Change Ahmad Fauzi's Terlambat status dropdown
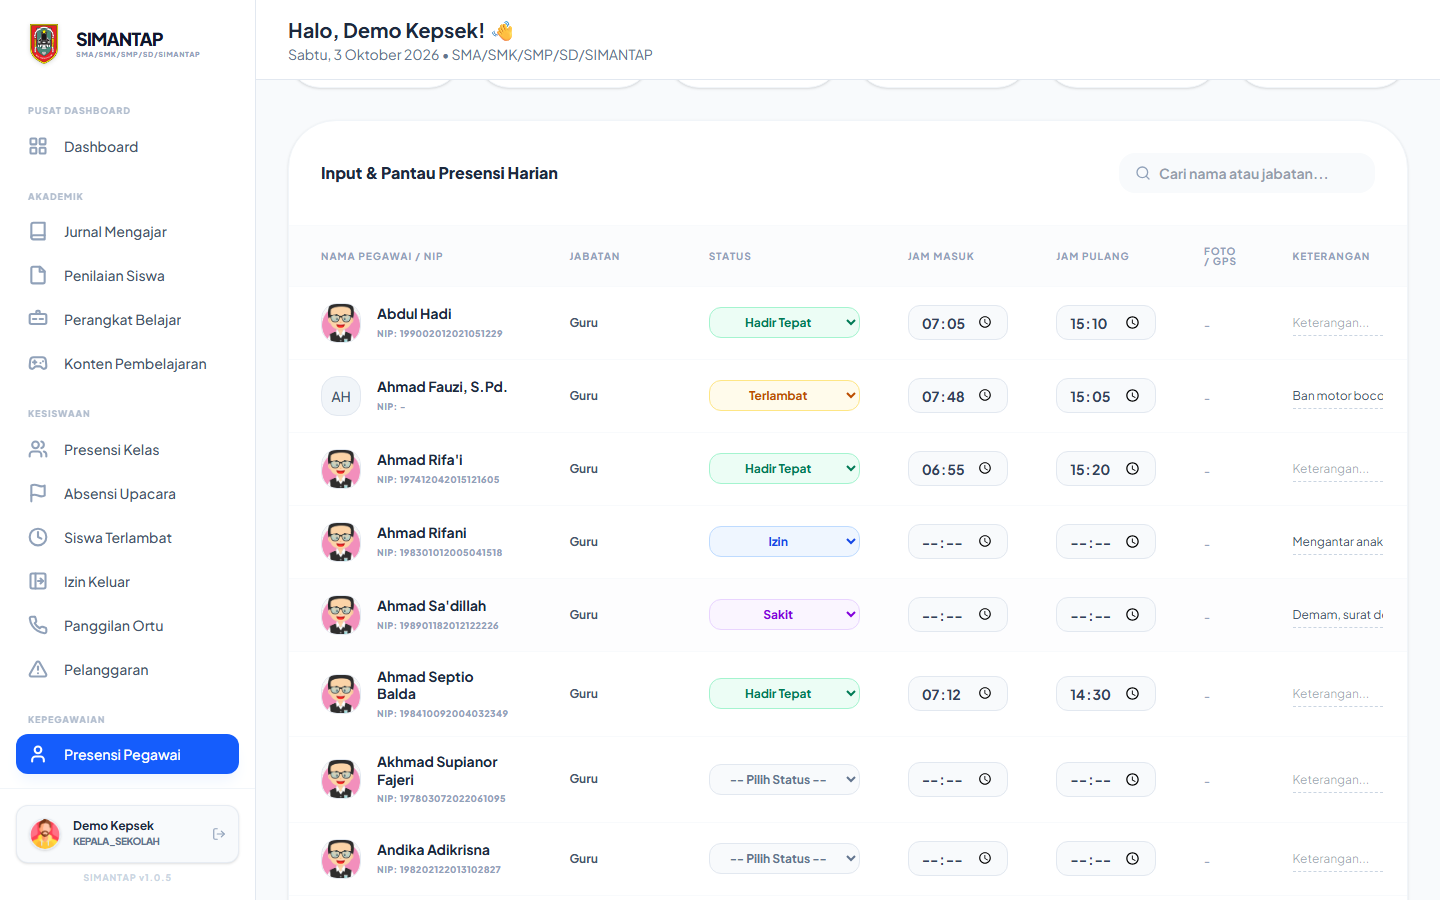Image resolution: width=1440 pixels, height=900 pixels. [784, 395]
